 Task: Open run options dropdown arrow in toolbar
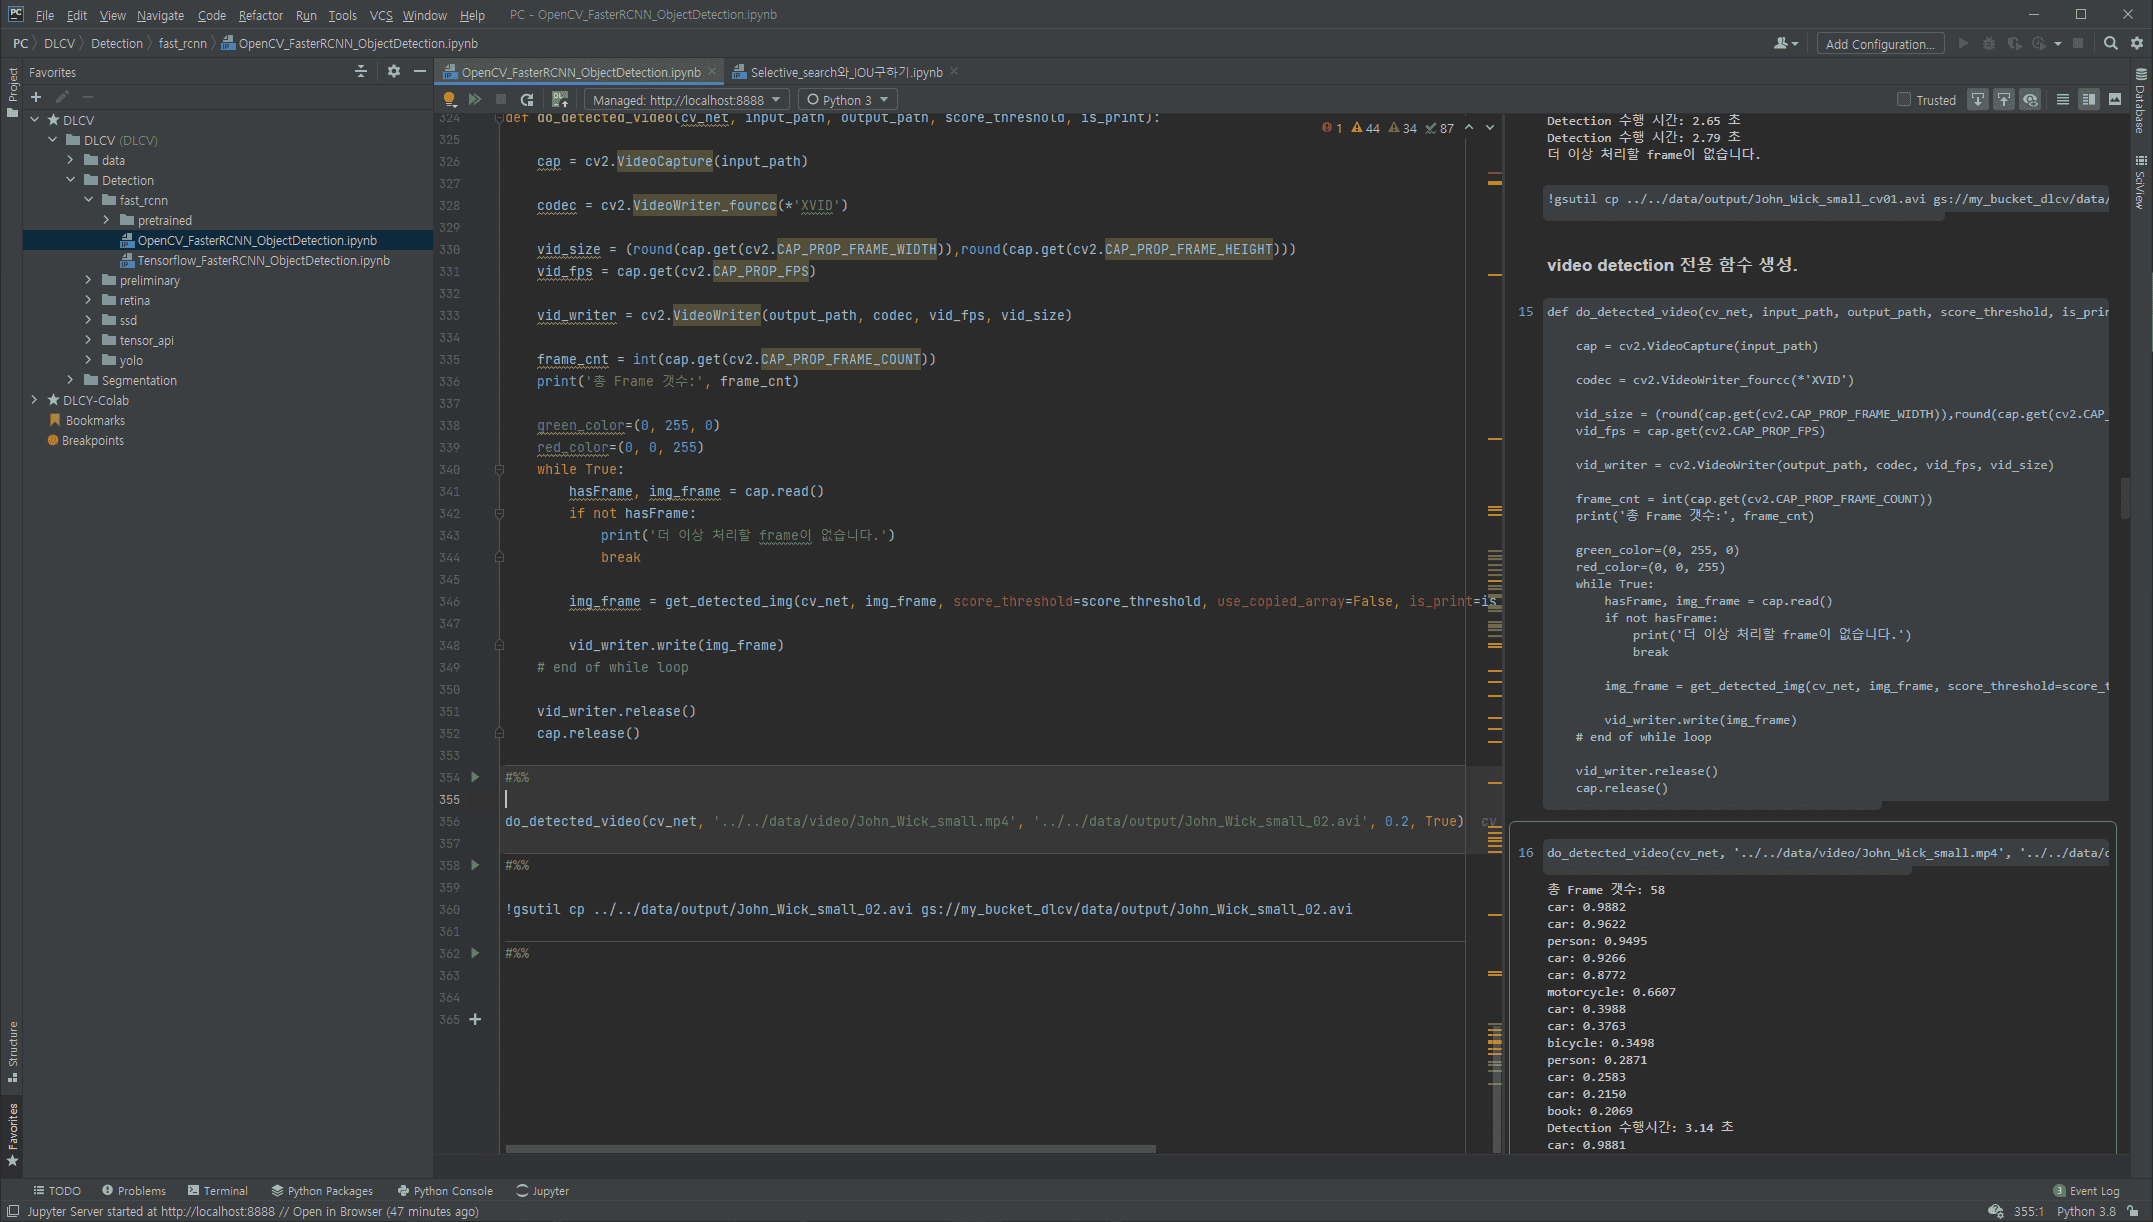(2057, 43)
